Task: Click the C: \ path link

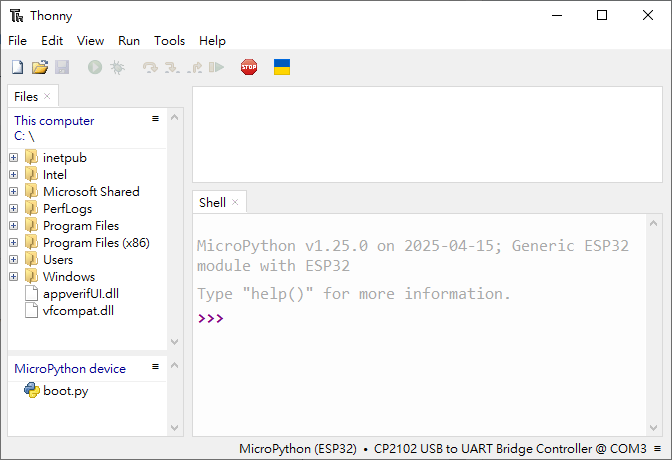Action: coord(24,136)
